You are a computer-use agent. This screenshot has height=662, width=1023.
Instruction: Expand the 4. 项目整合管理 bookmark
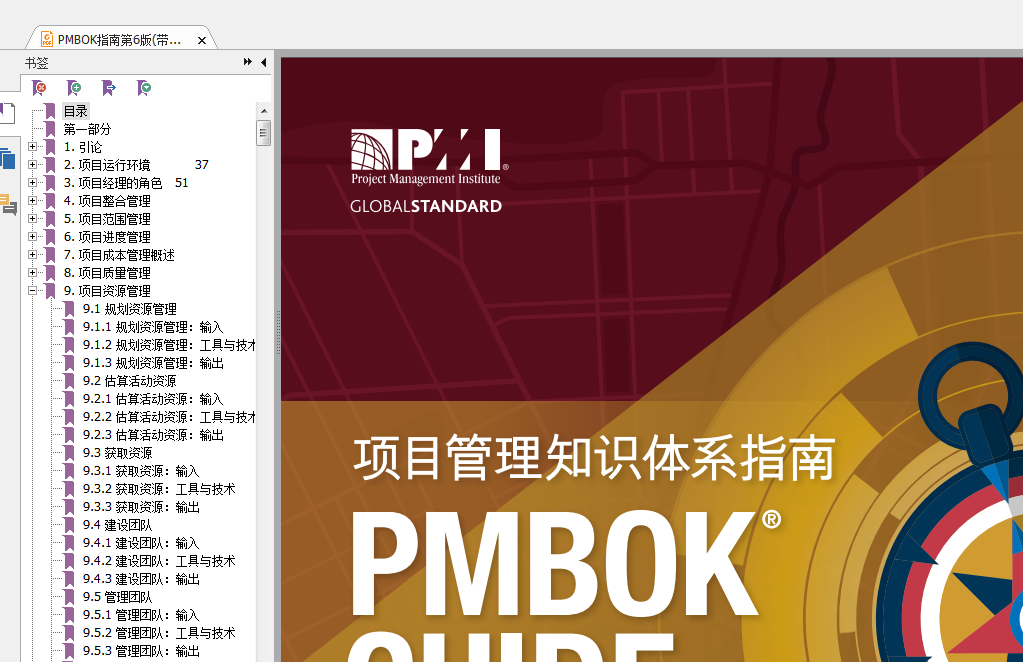click(x=33, y=201)
